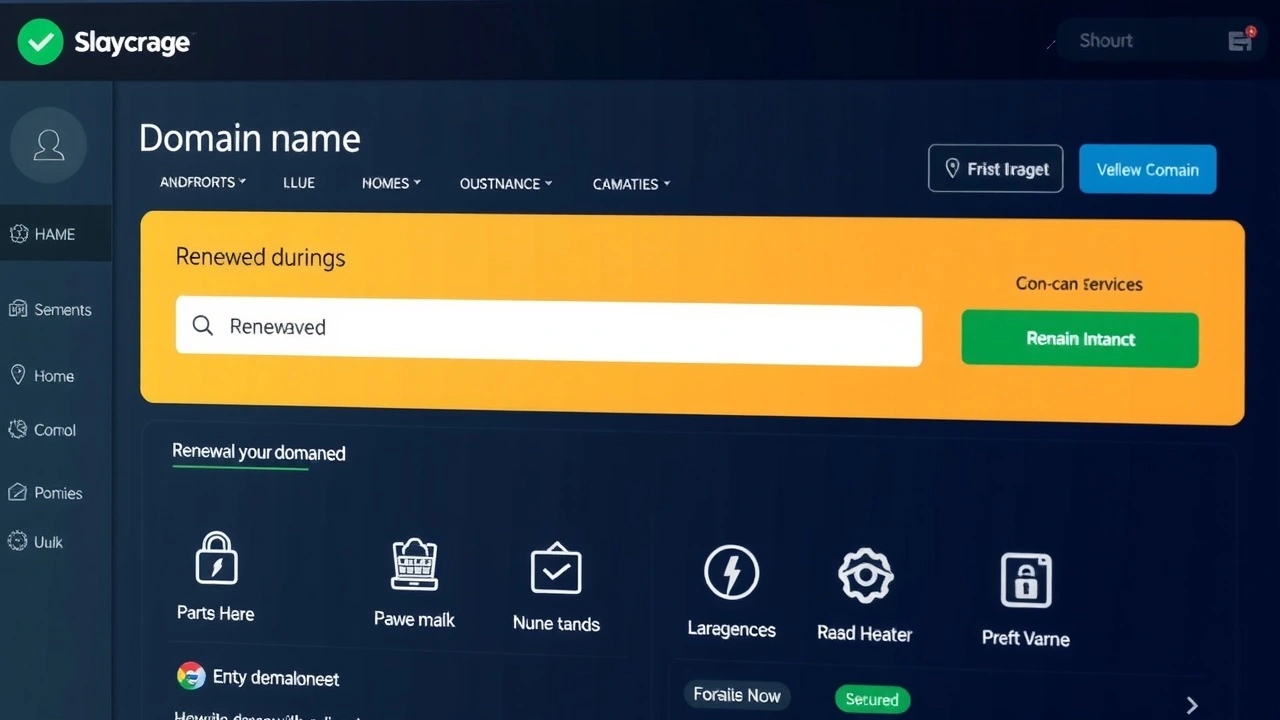Open the OUSTNANCE dropdown menu

506,184
